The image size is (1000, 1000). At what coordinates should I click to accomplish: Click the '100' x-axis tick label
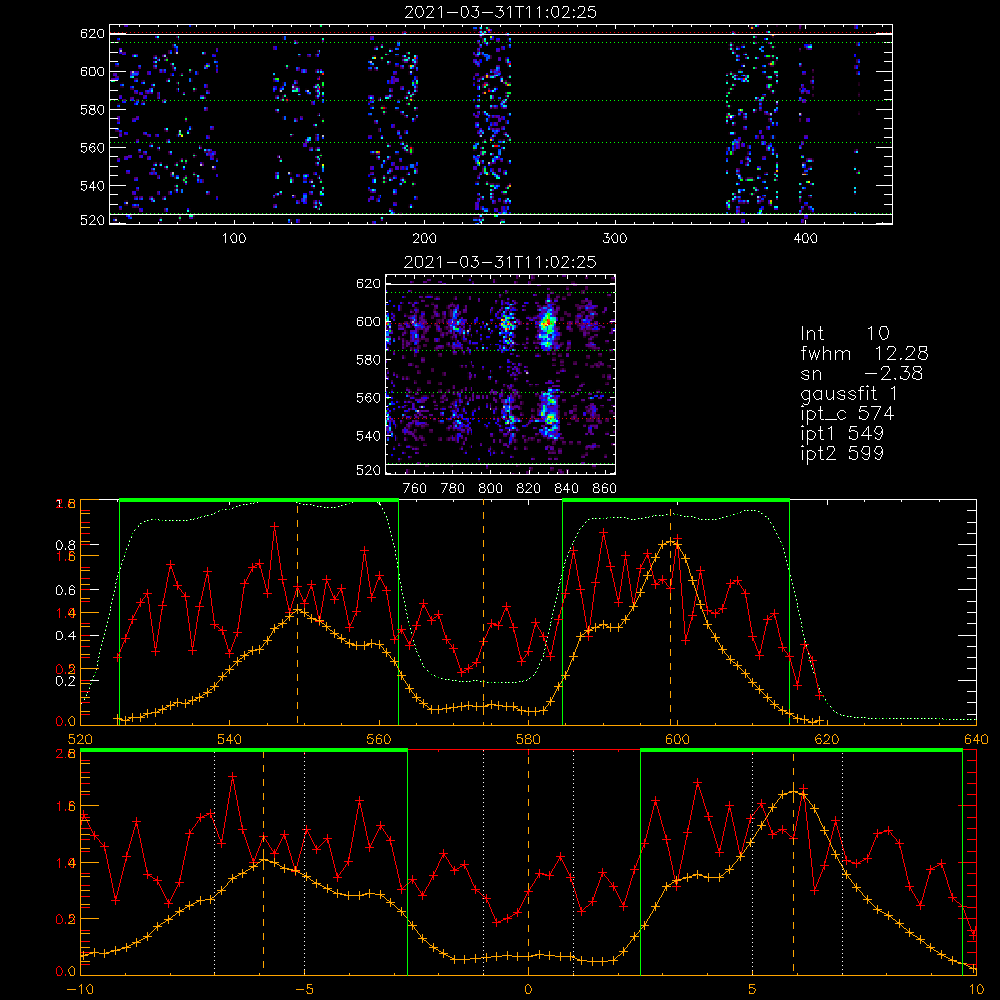click(234, 239)
